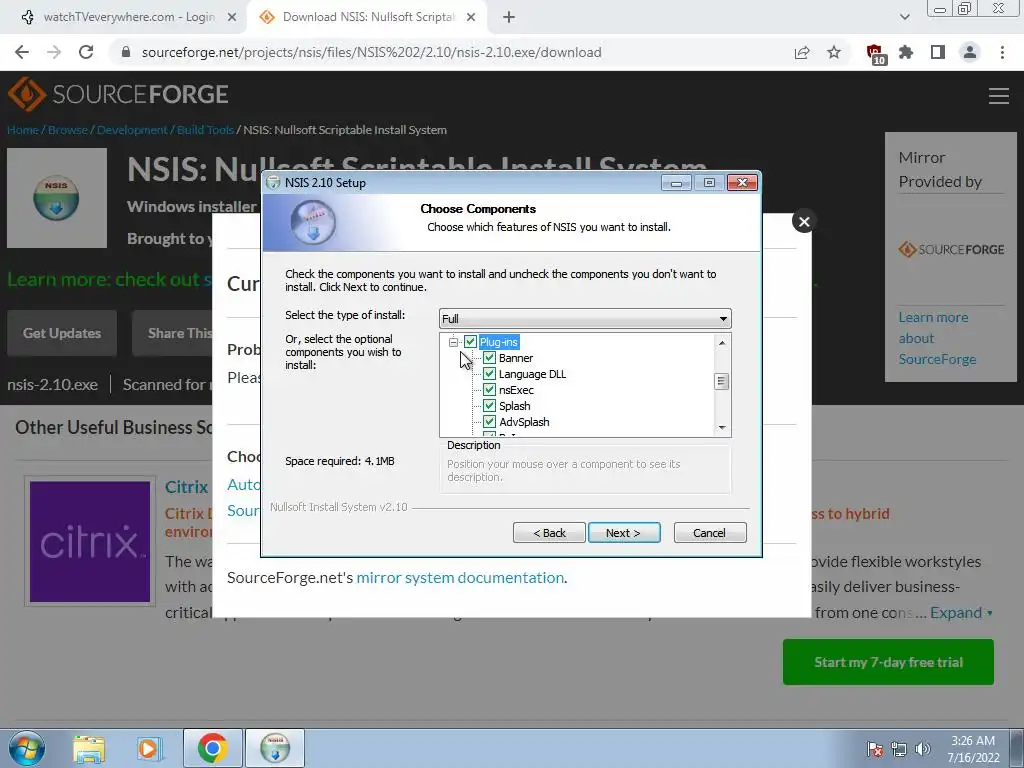Toggle the Chrome side panel icon
This screenshot has width=1024, height=768.
[938, 52]
